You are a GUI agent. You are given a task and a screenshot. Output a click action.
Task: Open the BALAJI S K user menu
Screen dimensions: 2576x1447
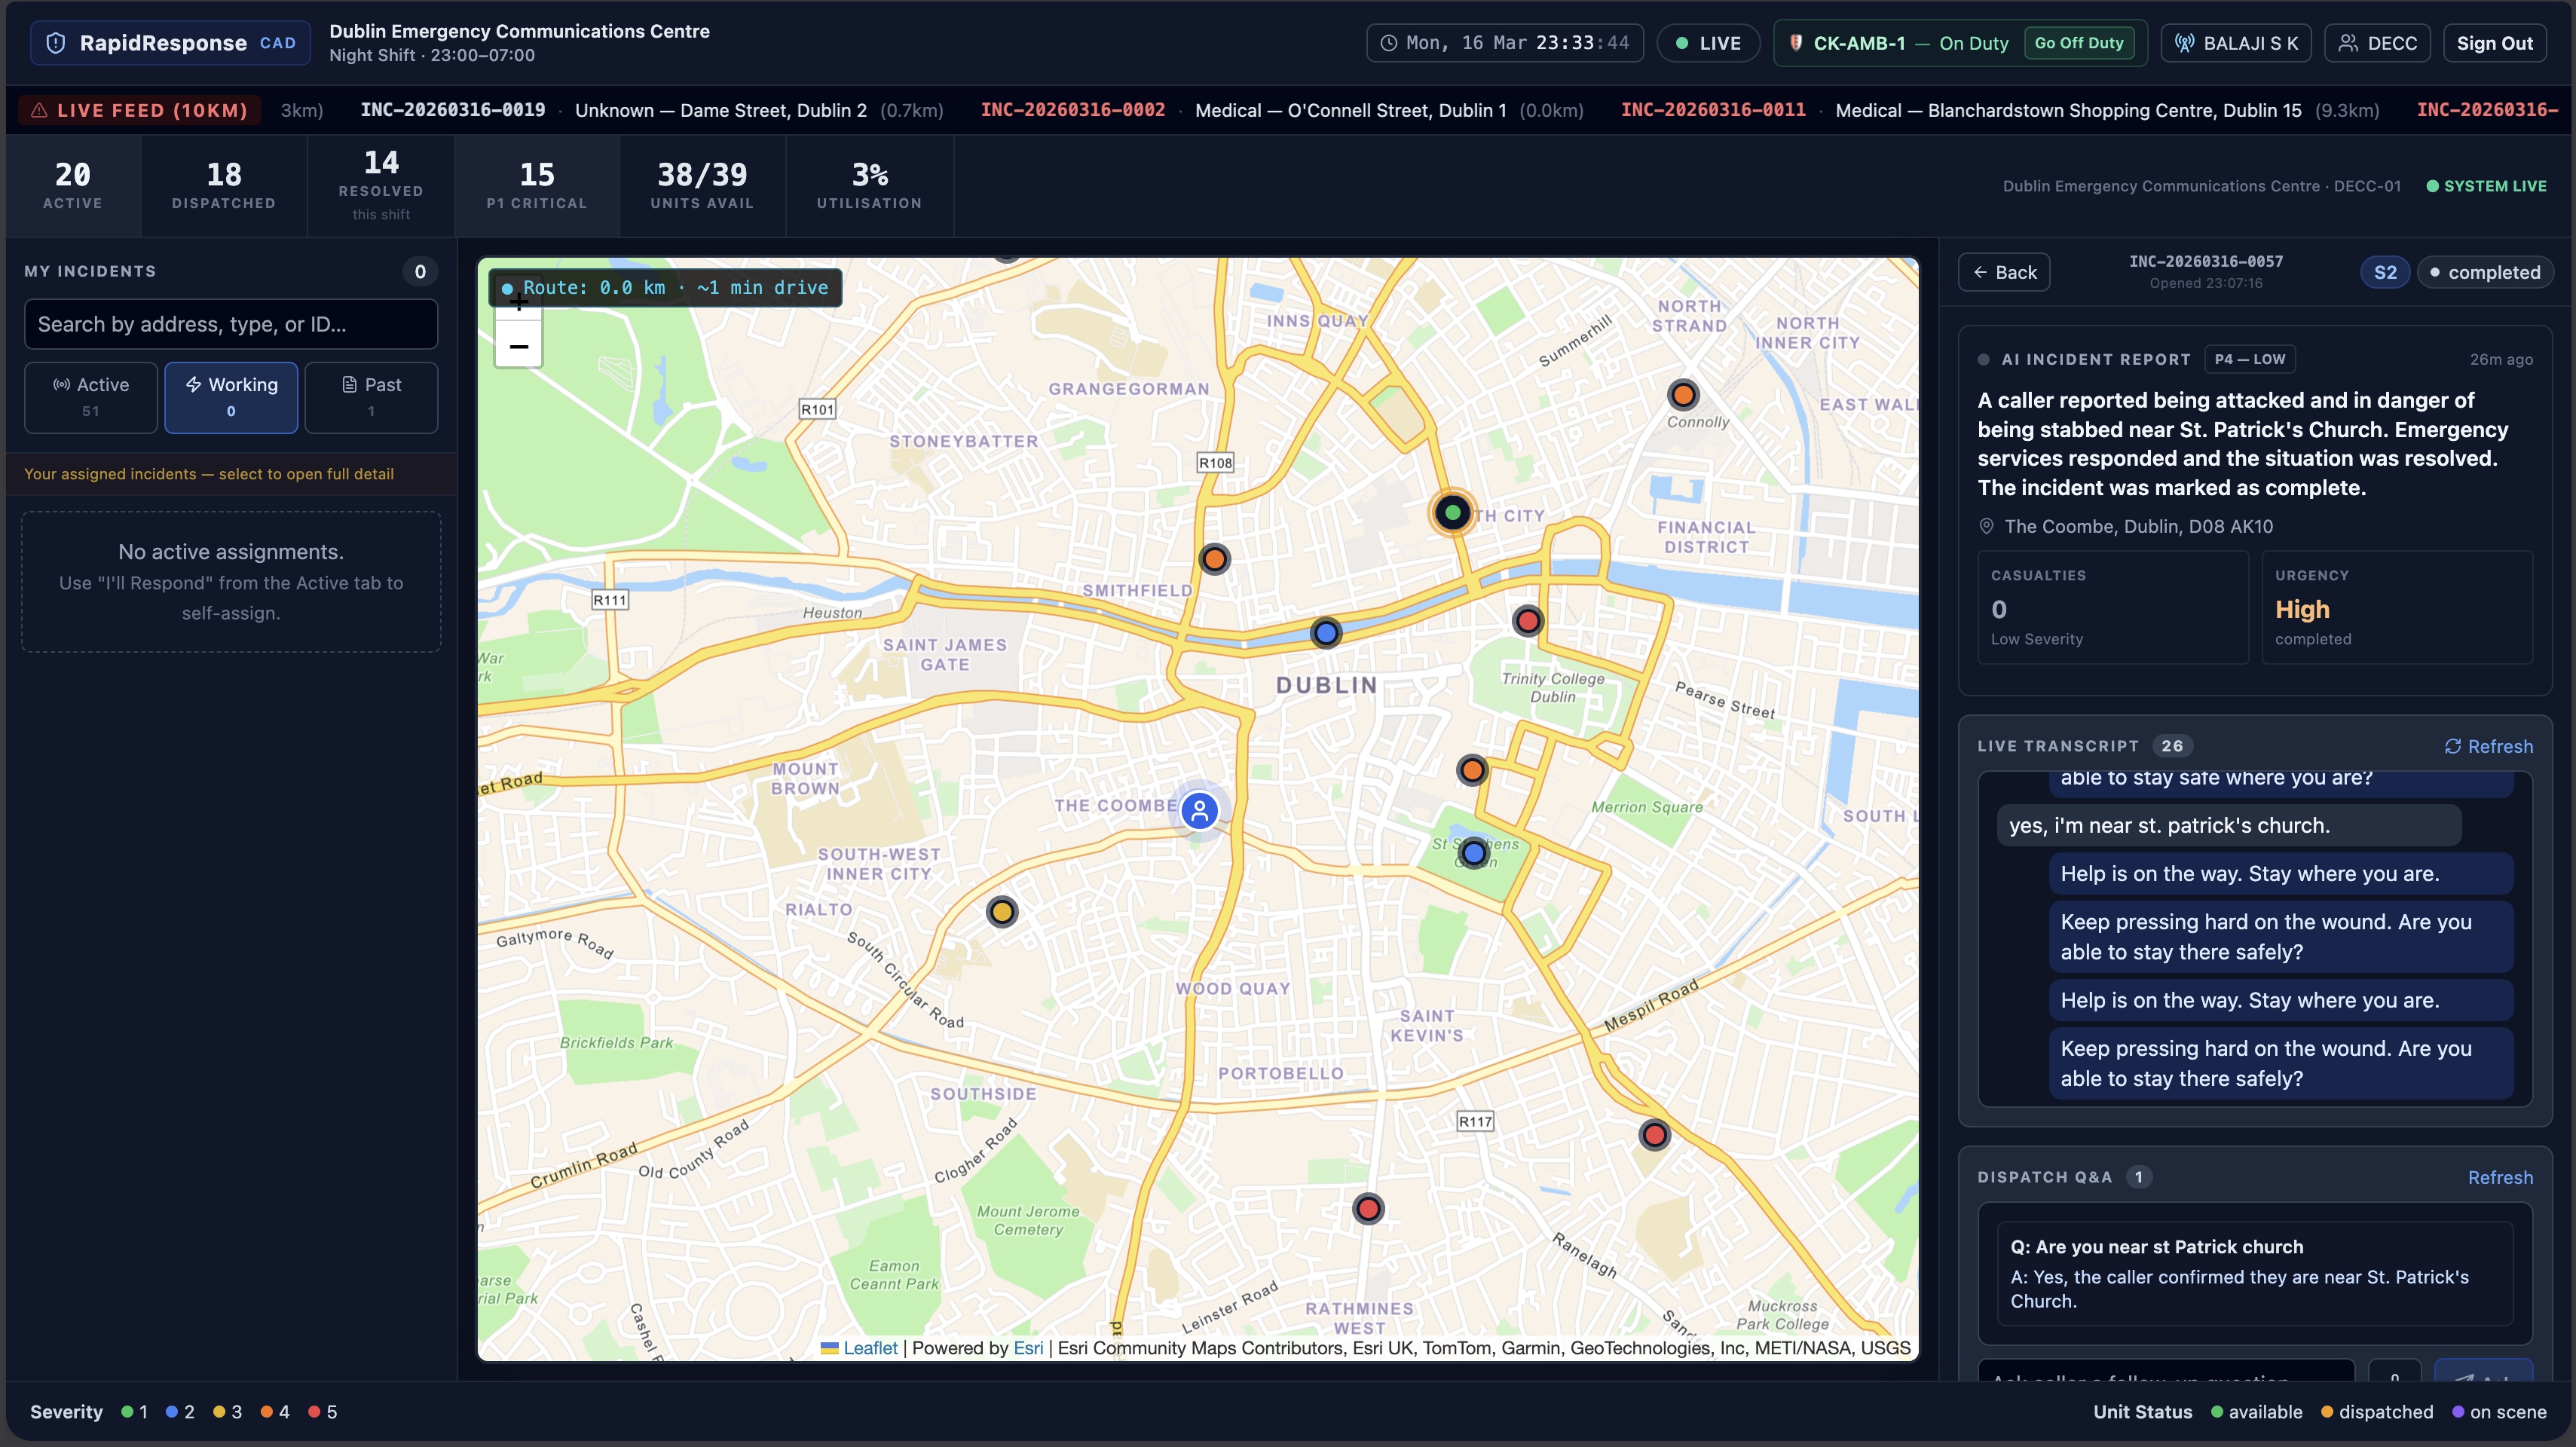(x=2236, y=43)
